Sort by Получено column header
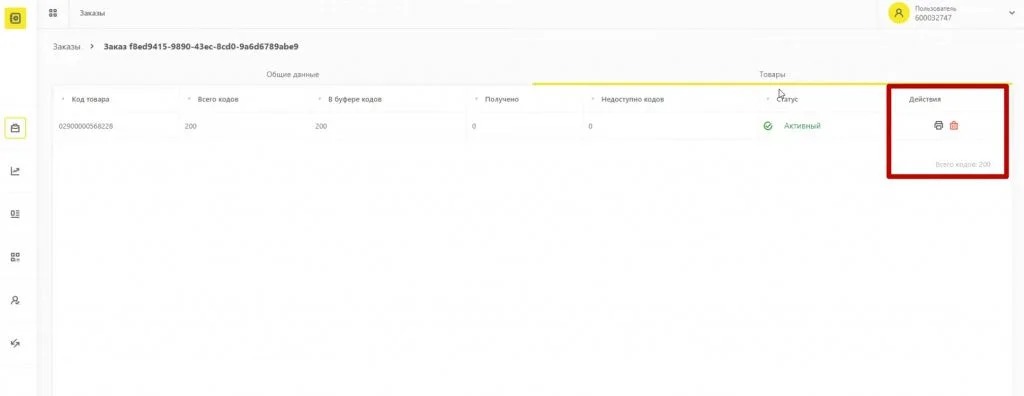The width and height of the screenshot is (1024, 396). click(502, 99)
